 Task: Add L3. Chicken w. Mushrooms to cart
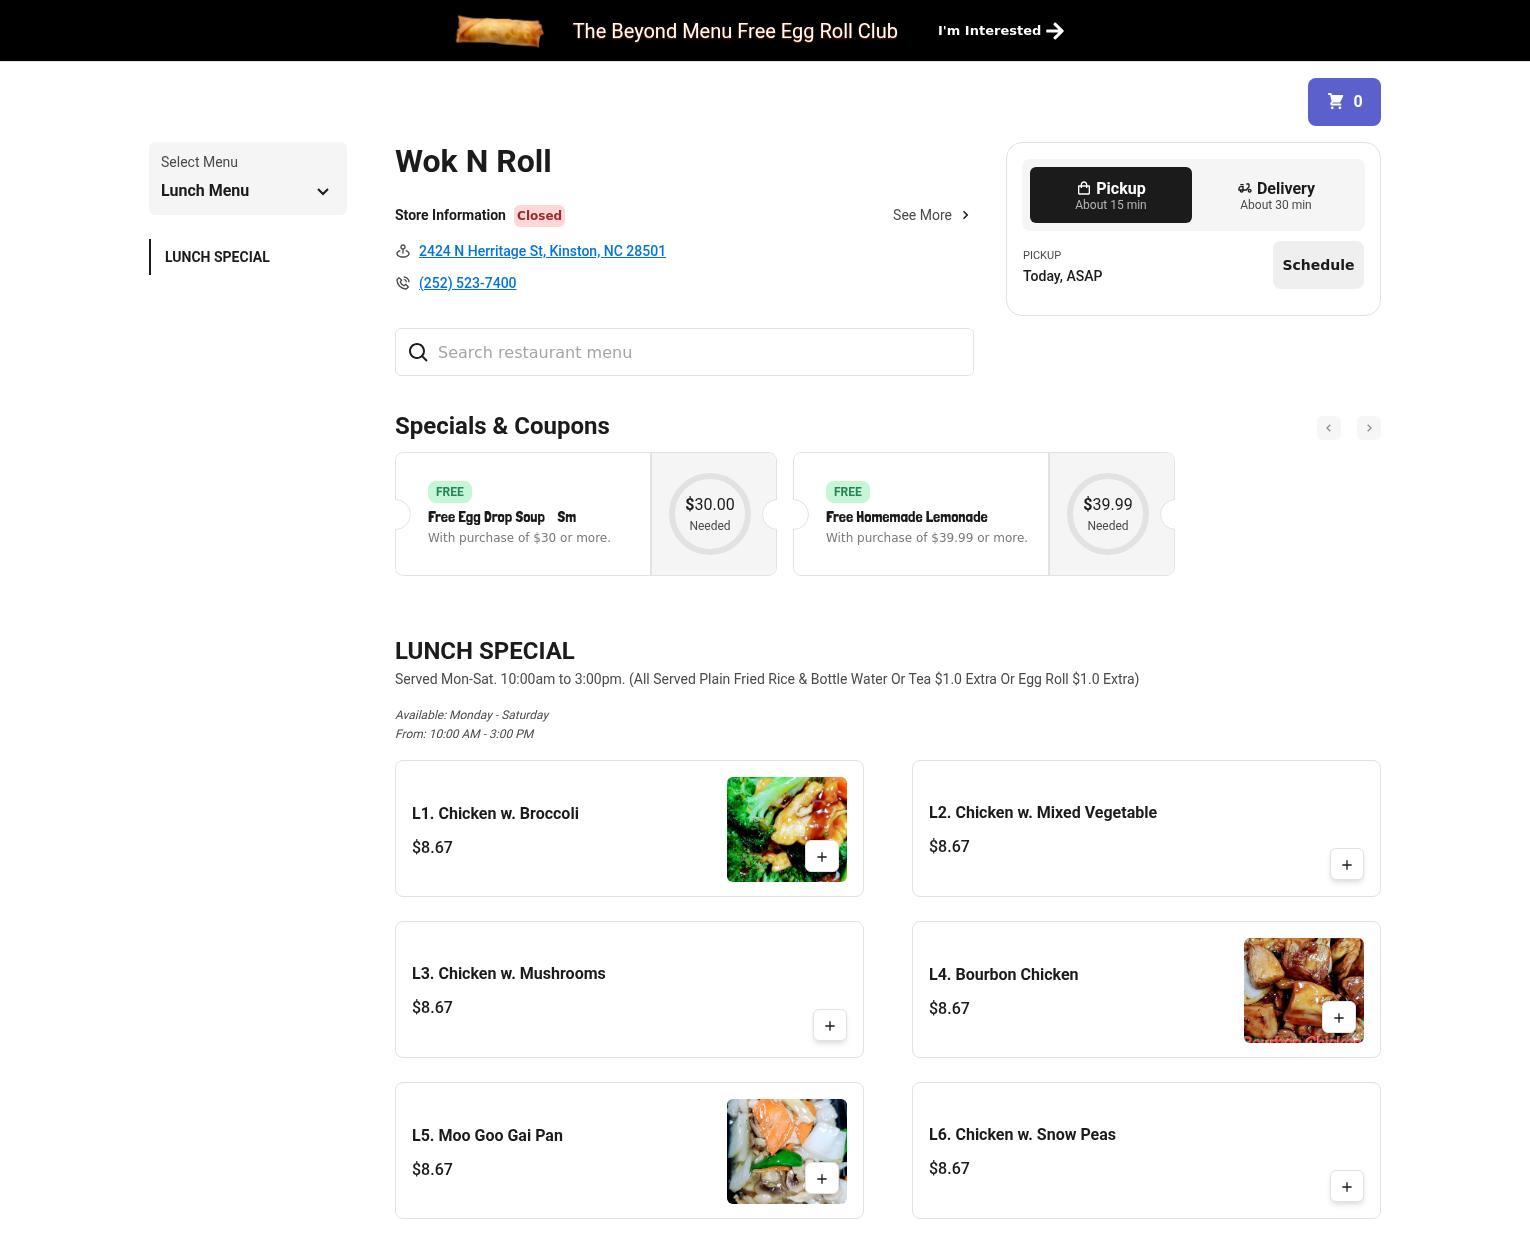(x=830, y=1026)
